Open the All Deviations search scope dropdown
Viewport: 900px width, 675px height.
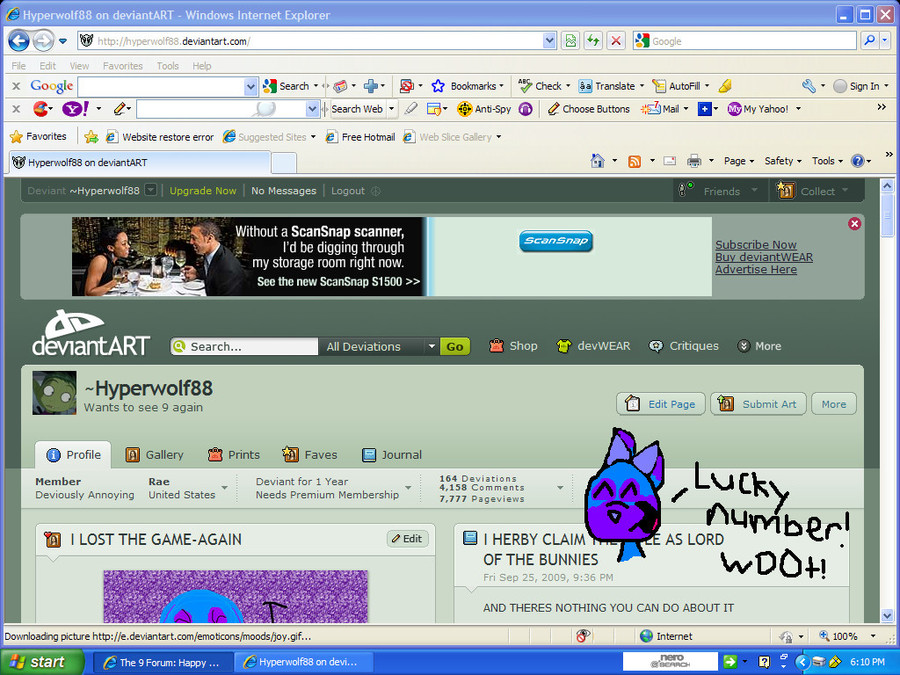pos(379,347)
